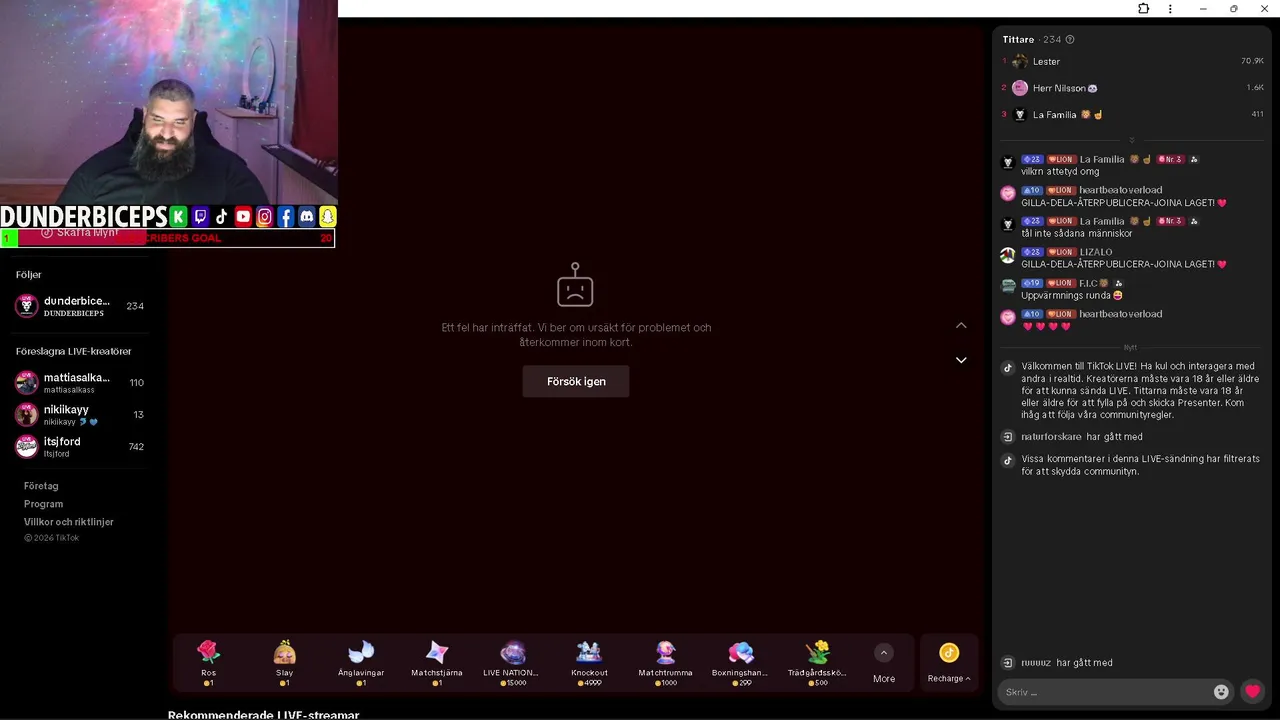Click the Twitch icon in webcam overlay

coord(200,216)
